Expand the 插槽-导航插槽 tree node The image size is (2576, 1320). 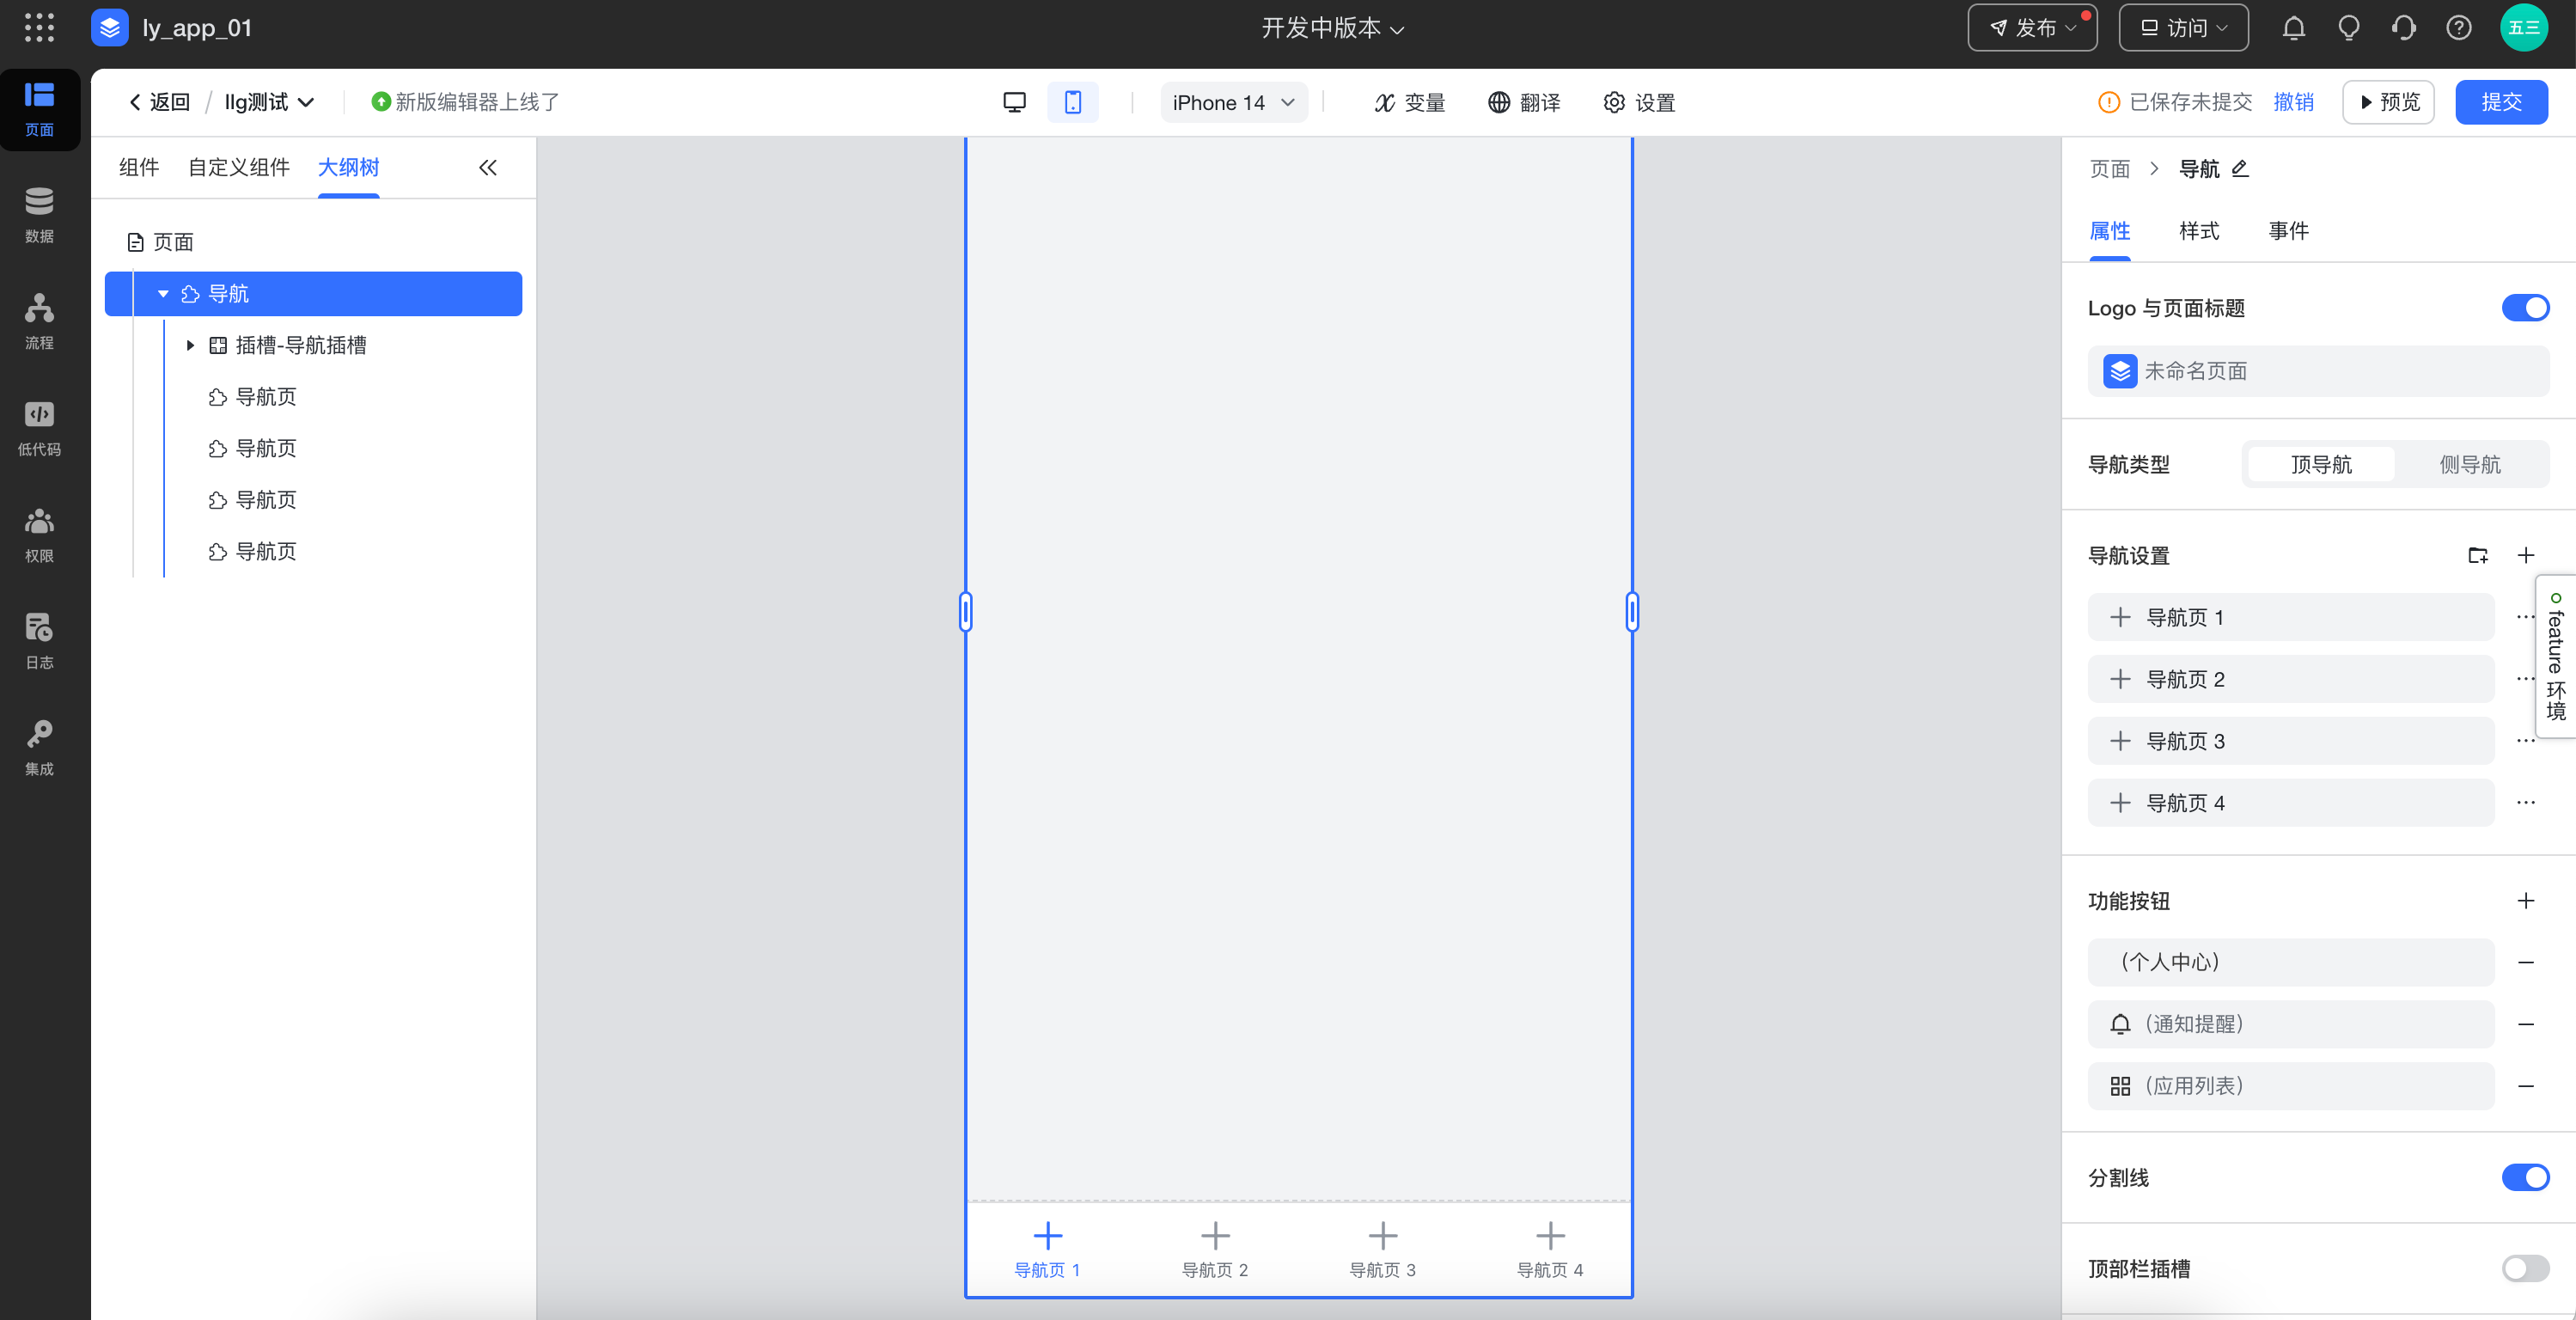tap(190, 345)
